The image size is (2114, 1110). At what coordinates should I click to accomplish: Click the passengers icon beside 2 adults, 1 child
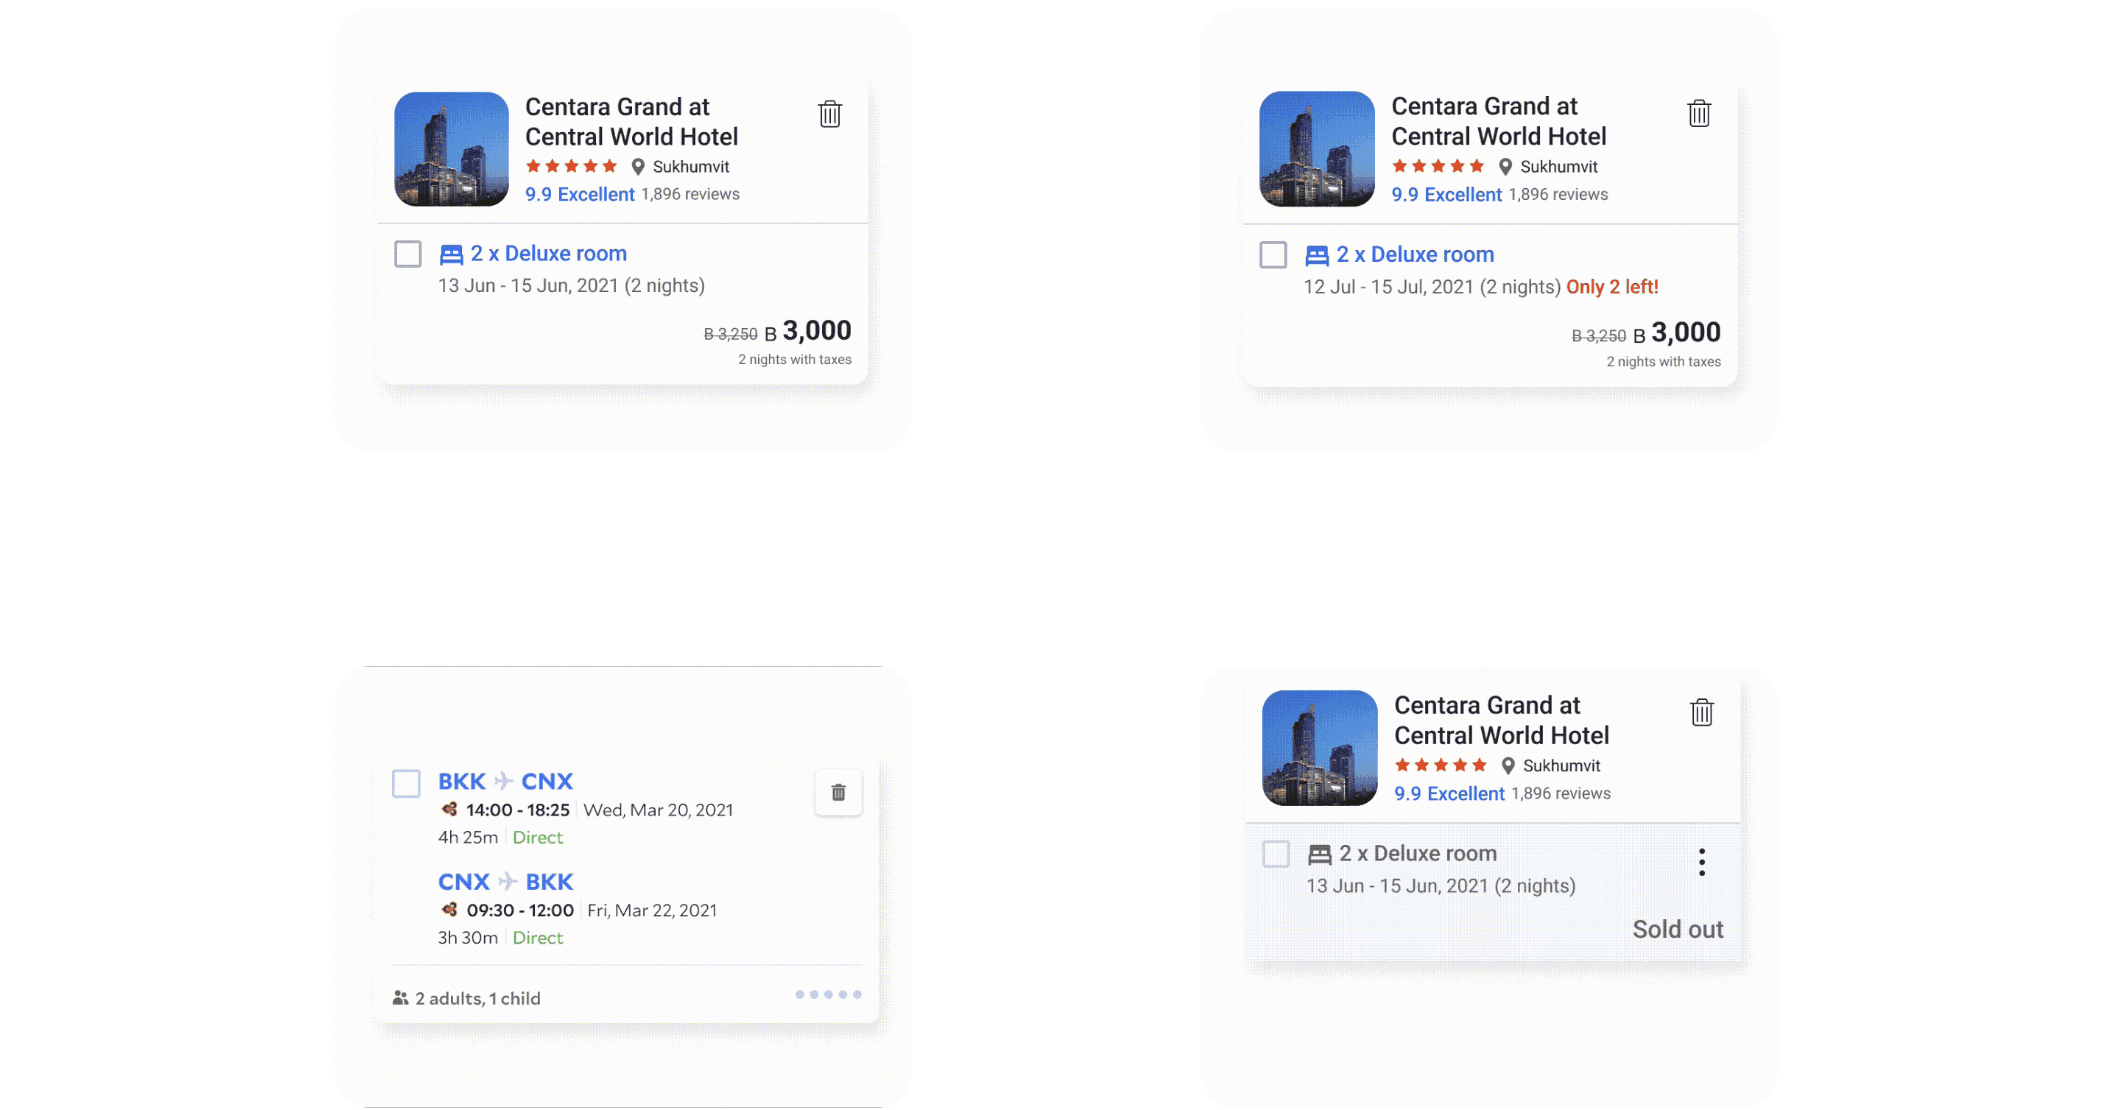pos(400,998)
